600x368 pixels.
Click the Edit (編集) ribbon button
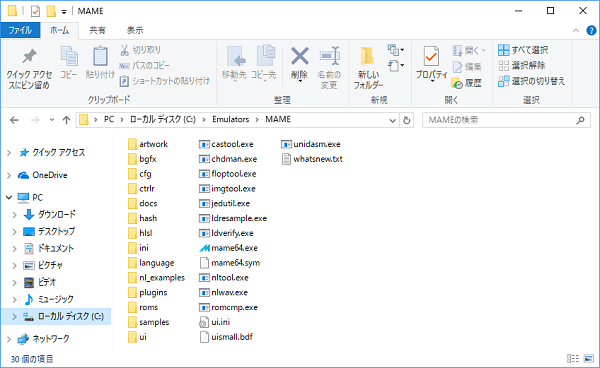[x=467, y=67]
